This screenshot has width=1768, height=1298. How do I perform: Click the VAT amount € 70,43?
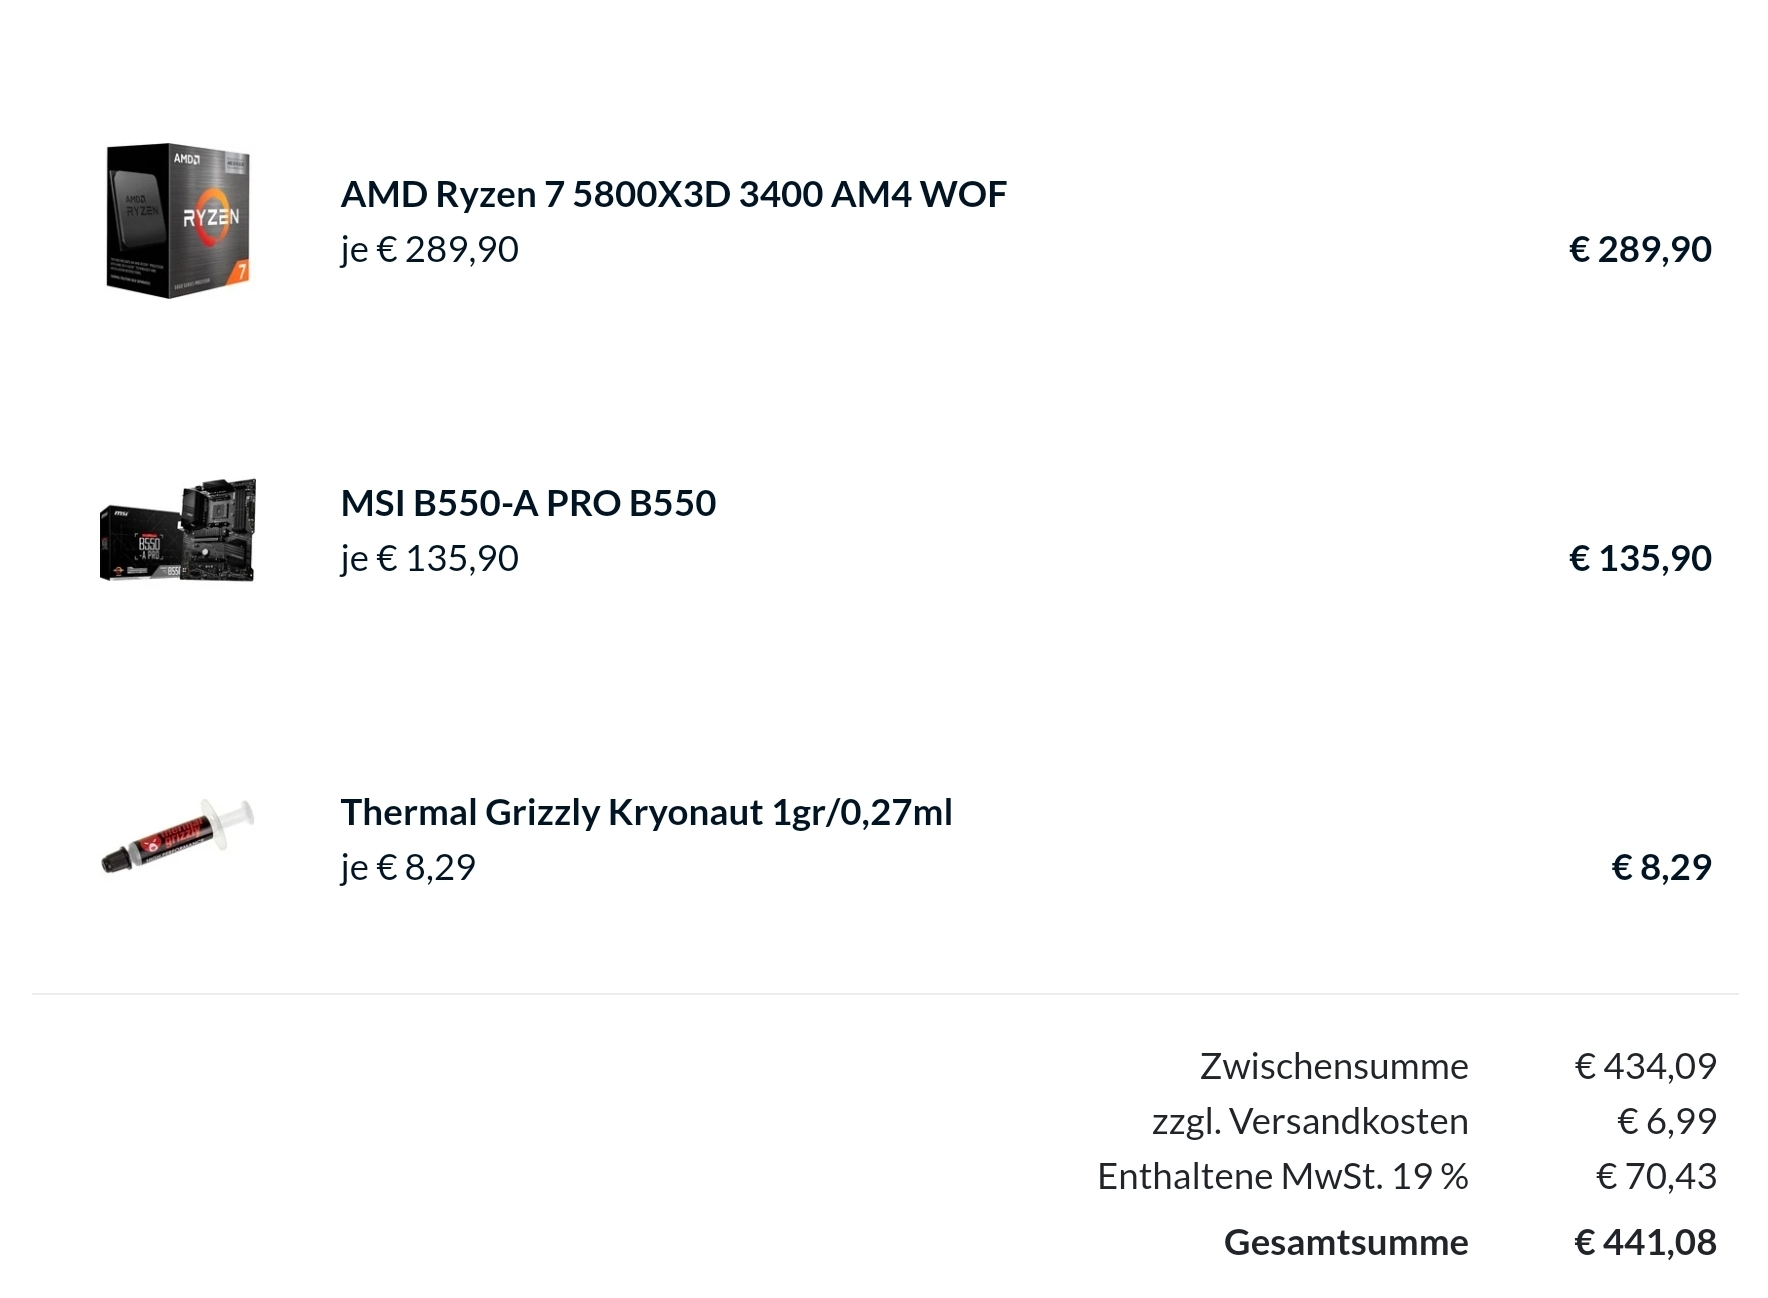1656,1176
